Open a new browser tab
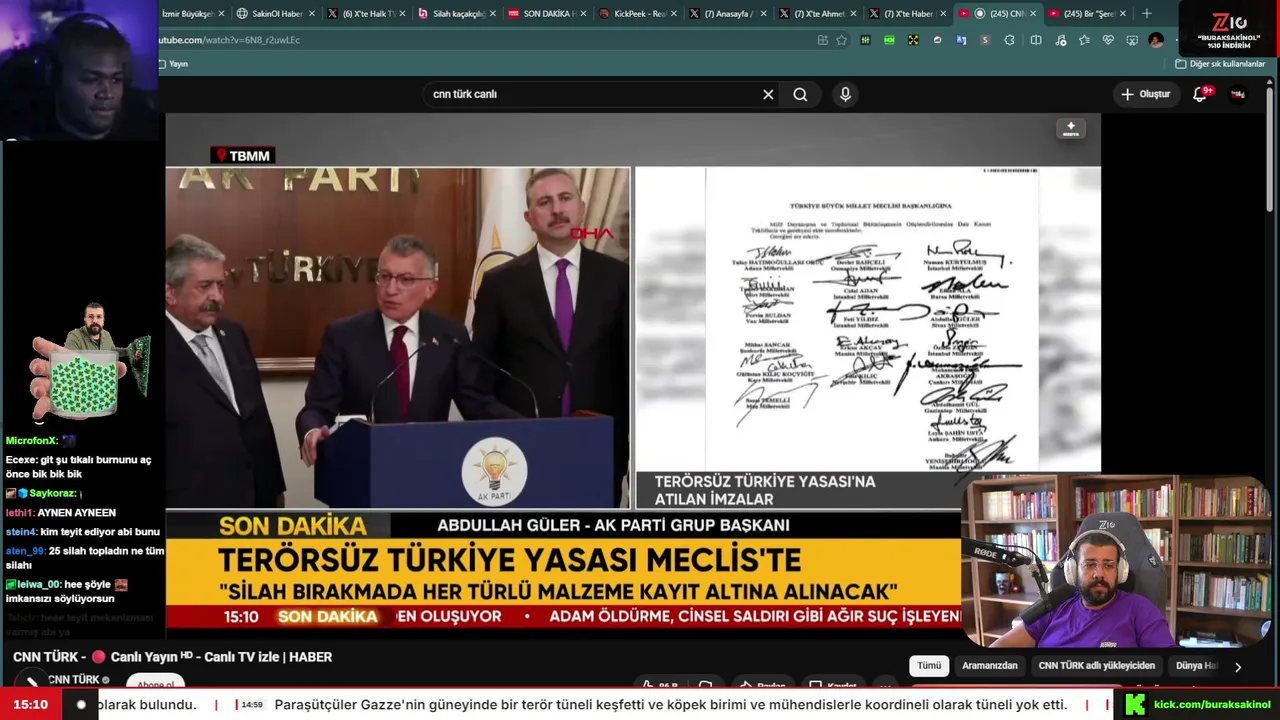 (1146, 13)
